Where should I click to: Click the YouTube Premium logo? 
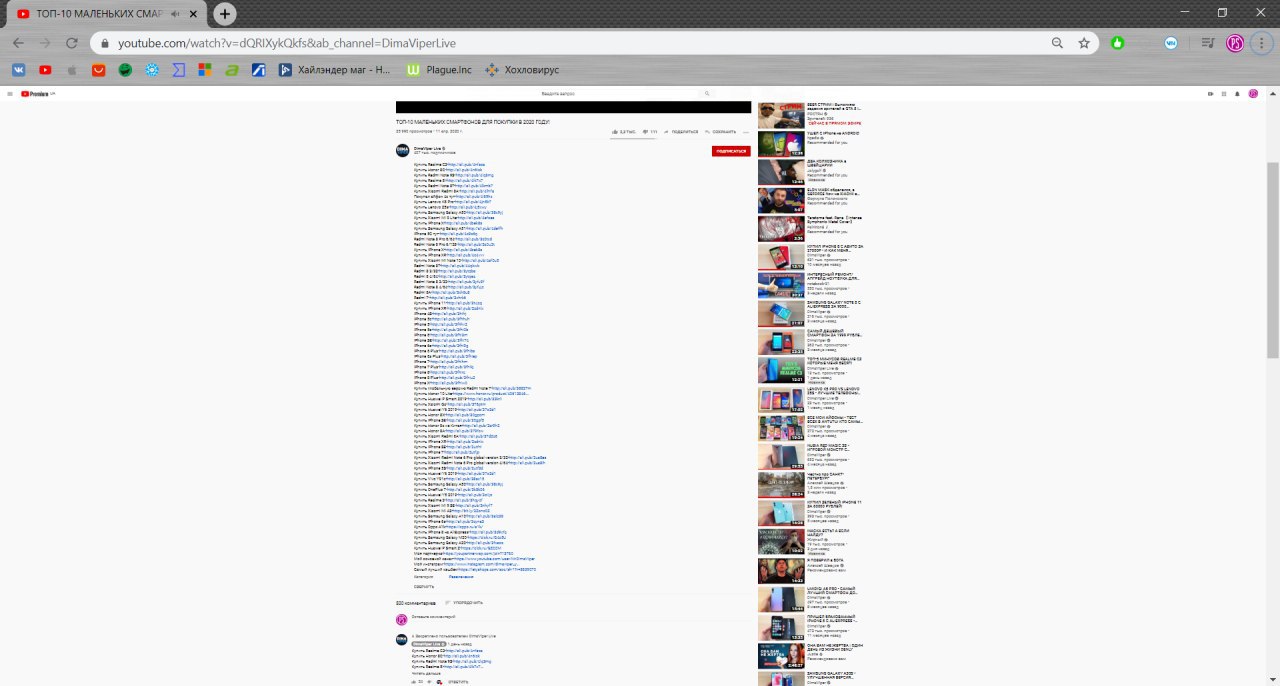pos(34,93)
